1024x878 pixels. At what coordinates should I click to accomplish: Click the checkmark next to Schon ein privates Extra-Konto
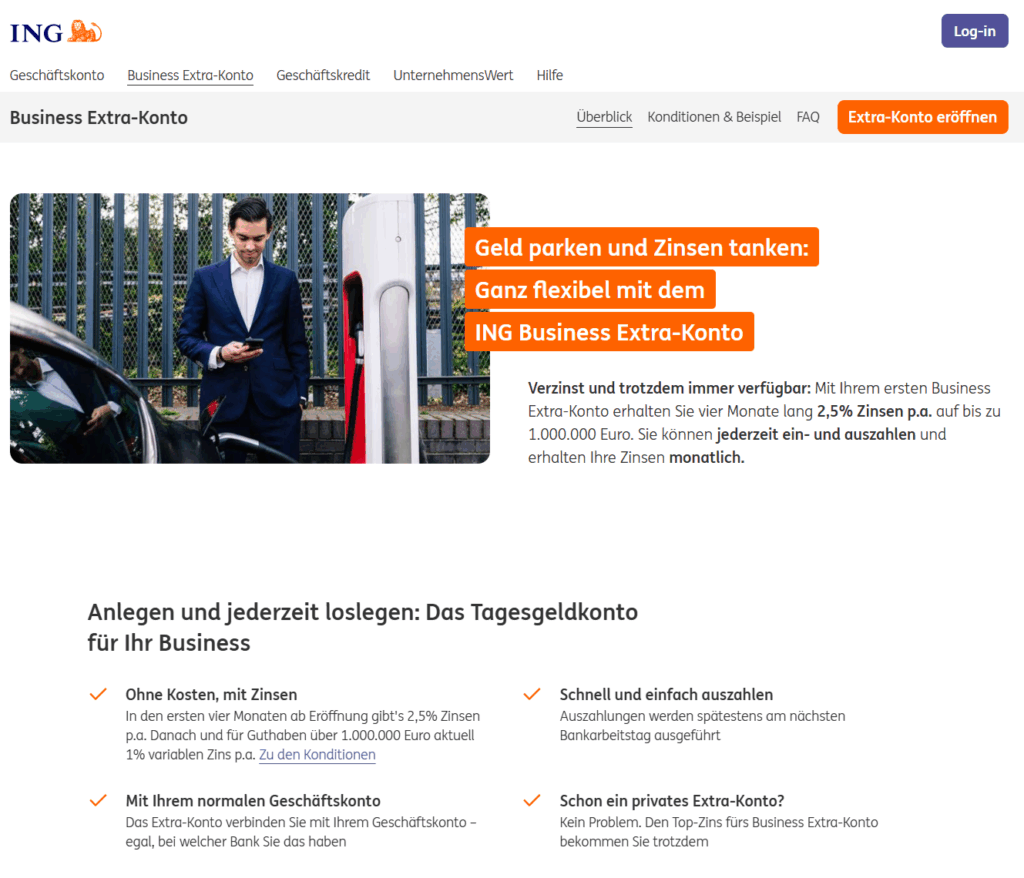click(x=532, y=800)
